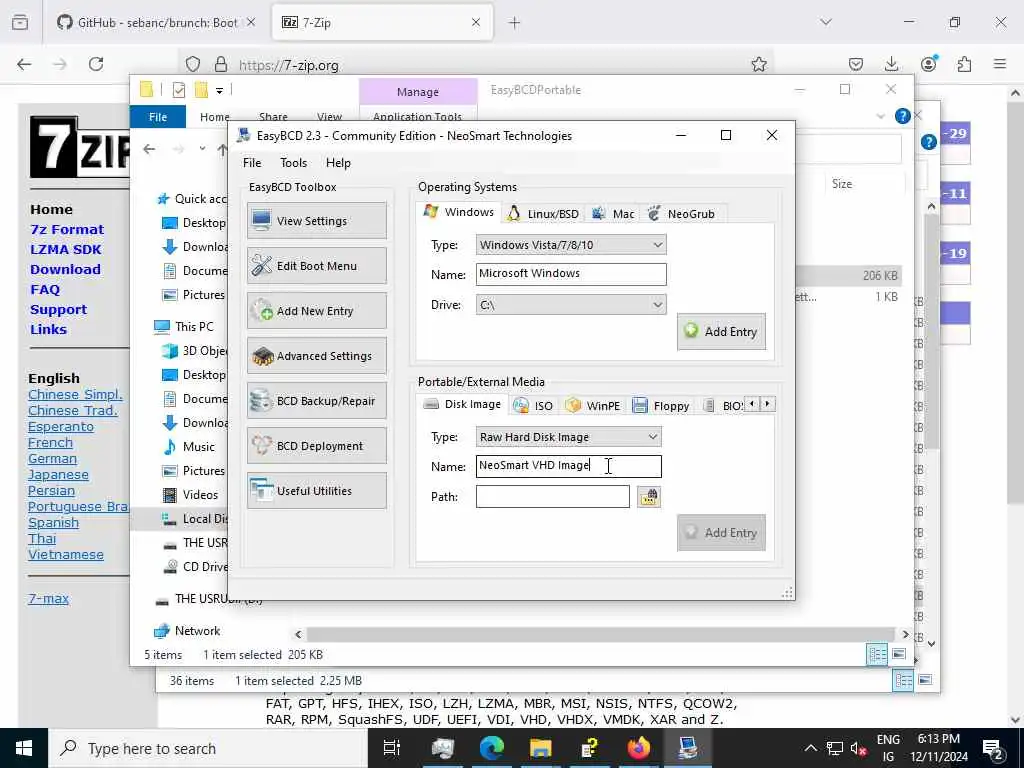
Task: Select the Floppy tab
Action: [661, 406]
